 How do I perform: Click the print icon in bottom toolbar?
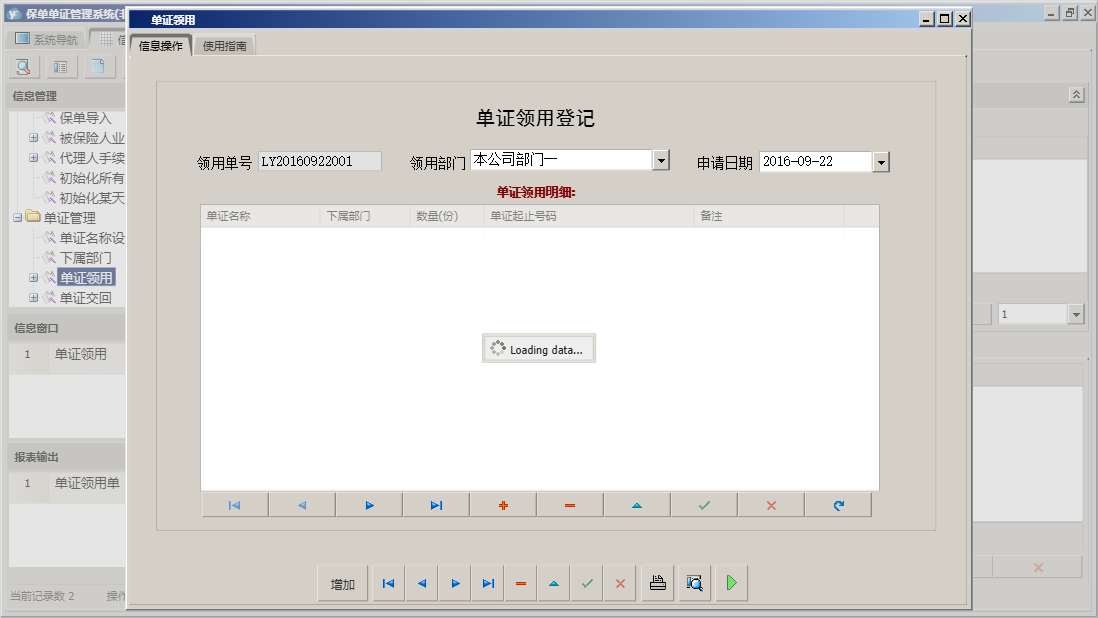pyautogui.click(x=658, y=583)
